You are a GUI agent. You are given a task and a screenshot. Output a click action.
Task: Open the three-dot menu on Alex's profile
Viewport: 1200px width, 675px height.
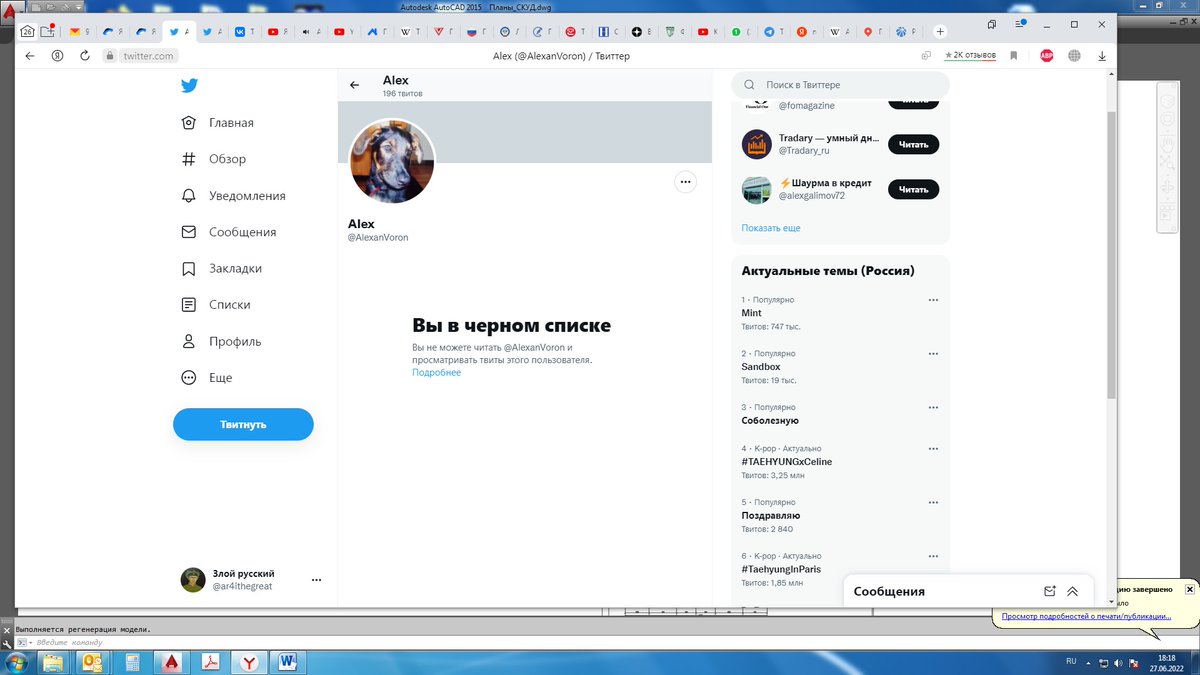(685, 181)
